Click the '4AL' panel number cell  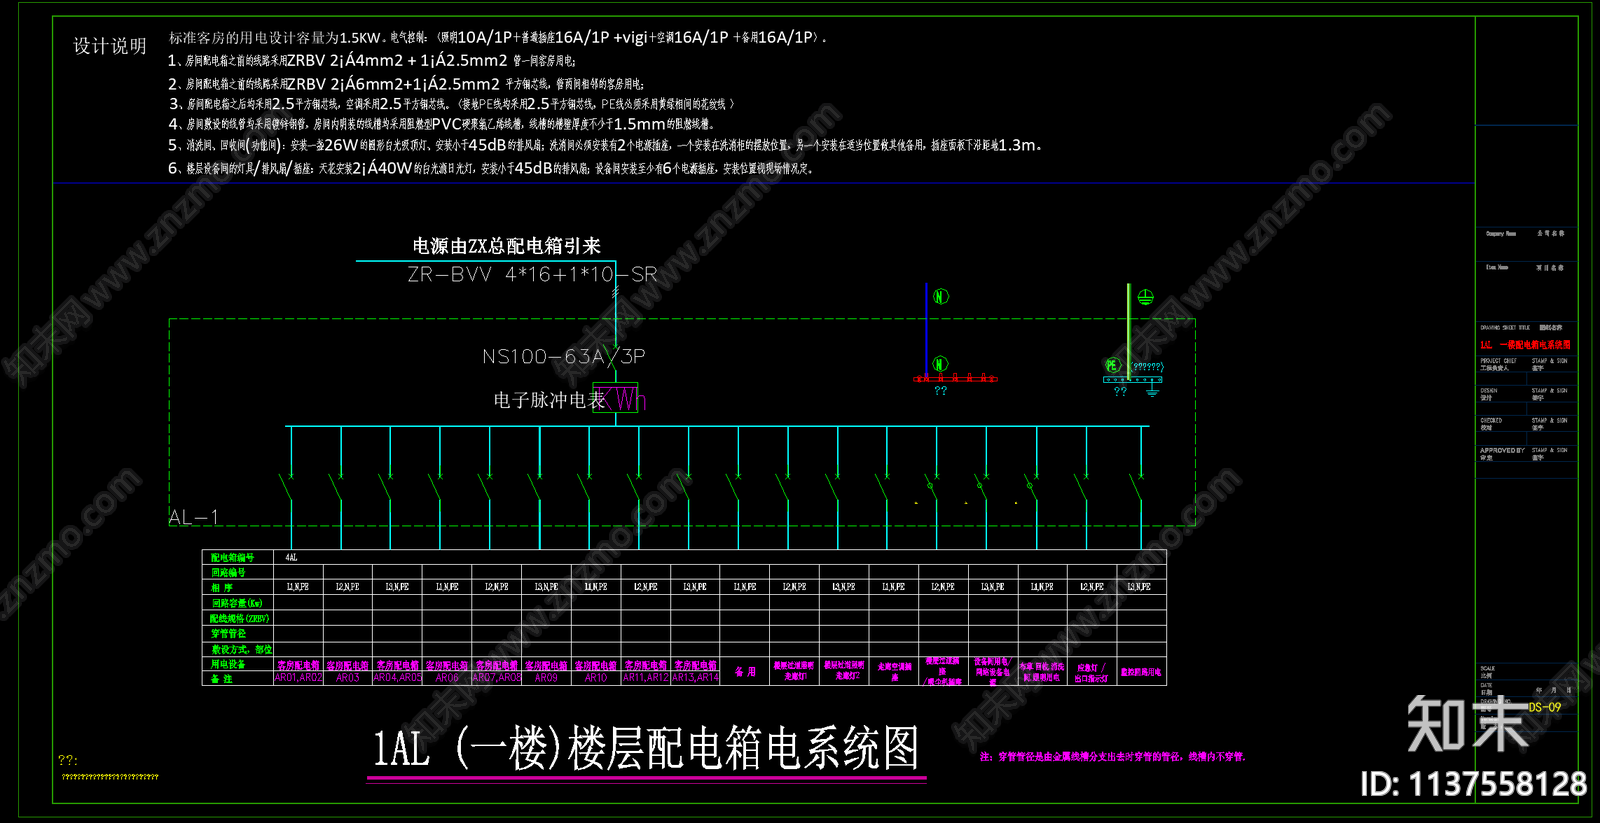(x=291, y=557)
